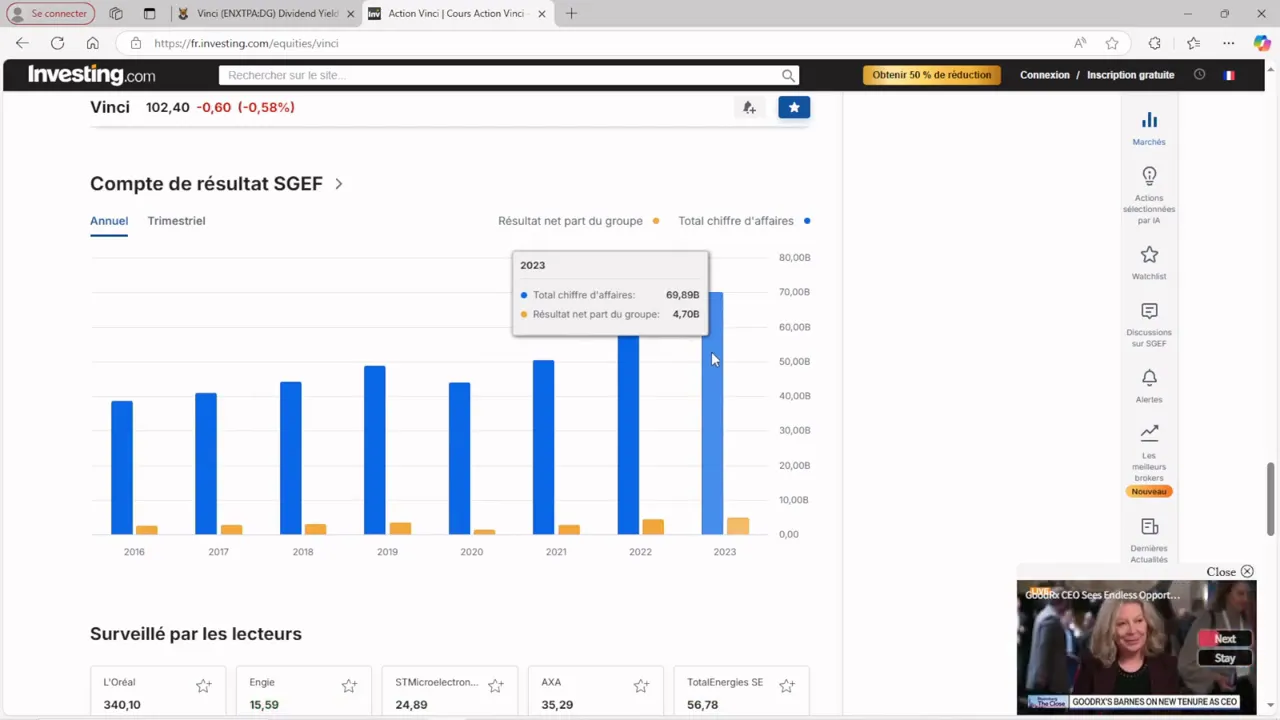Click Inscription gratuite link
Screen dimensions: 1280x720
pos(1130,75)
